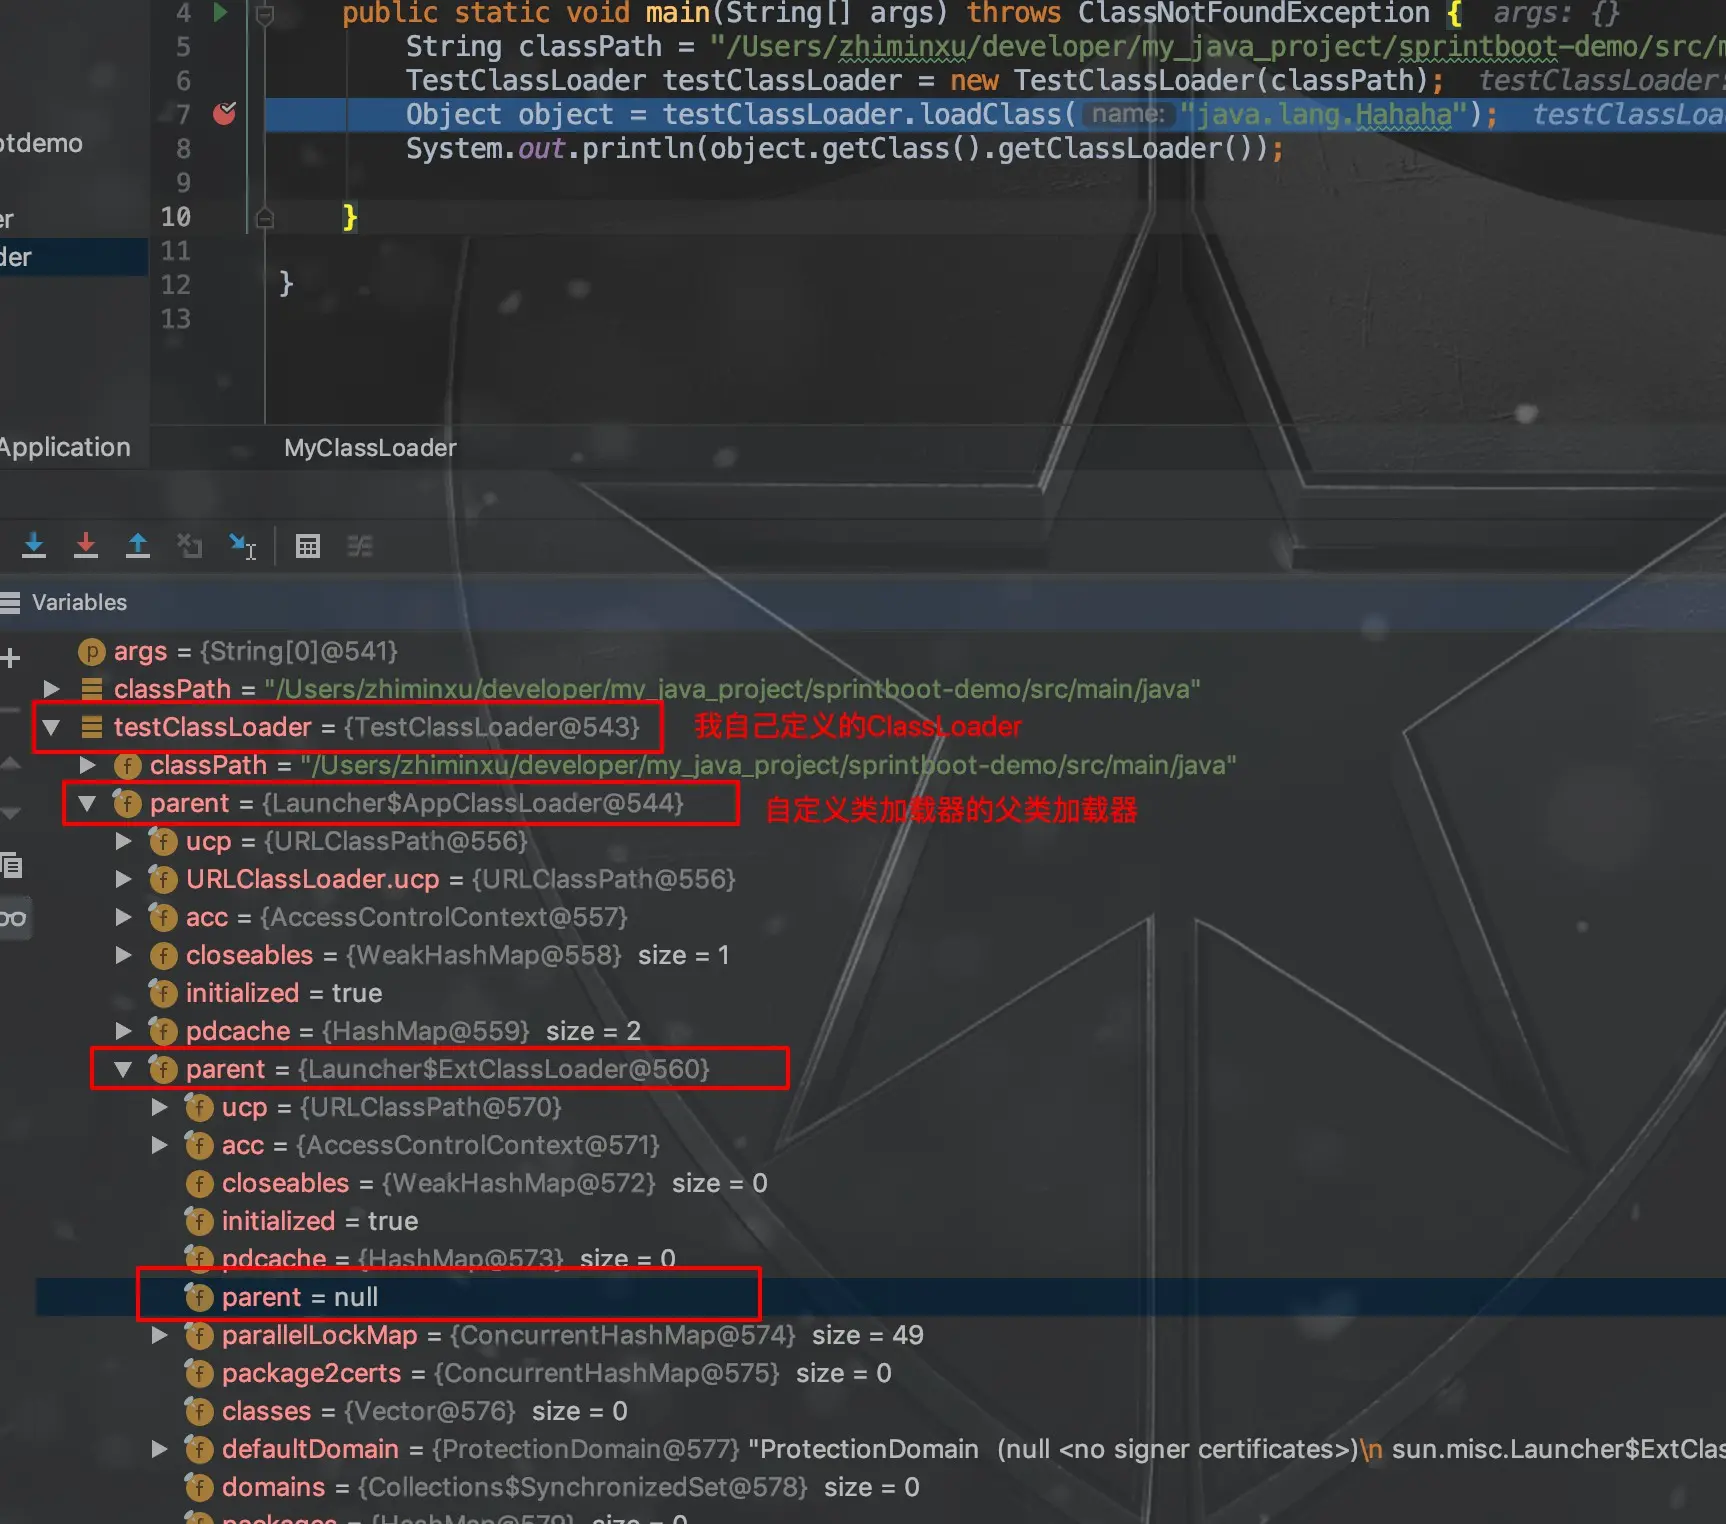The width and height of the screenshot is (1726, 1524).
Task: Click the up navigation arrow in sidebar
Action: 11,763
